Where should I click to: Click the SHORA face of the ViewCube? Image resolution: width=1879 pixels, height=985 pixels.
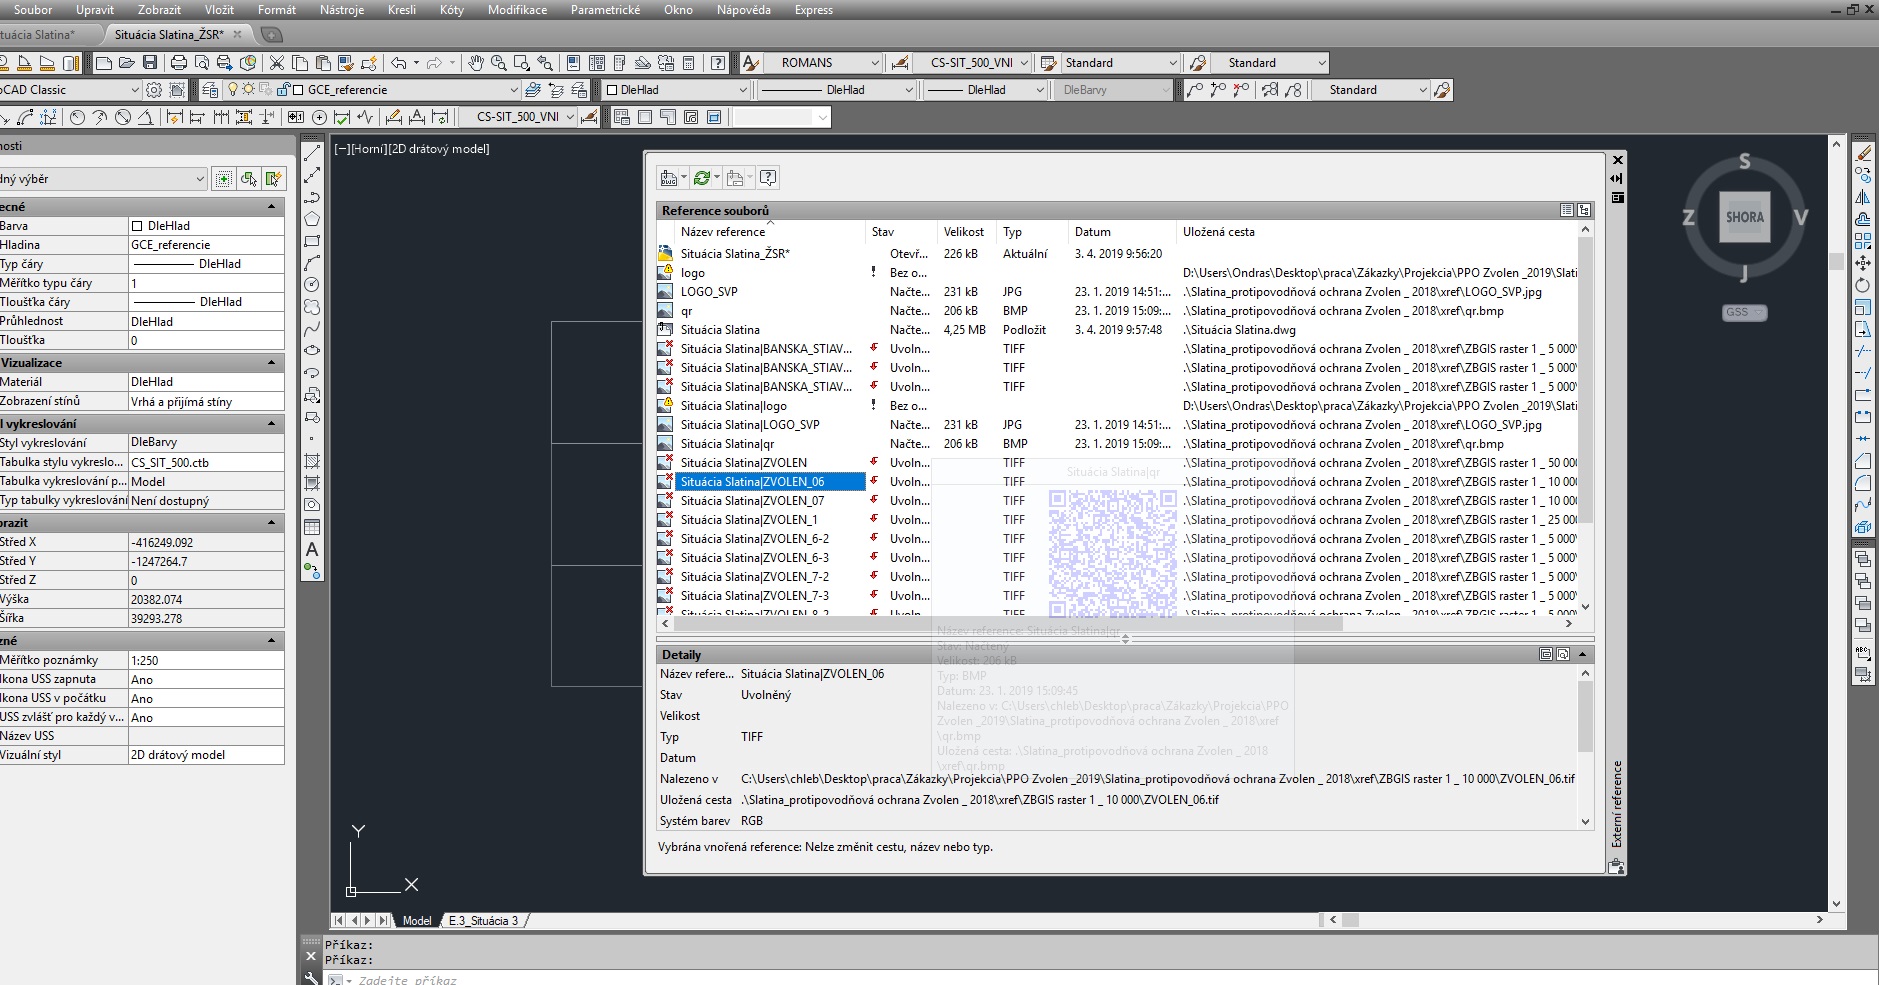pos(1744,218)
